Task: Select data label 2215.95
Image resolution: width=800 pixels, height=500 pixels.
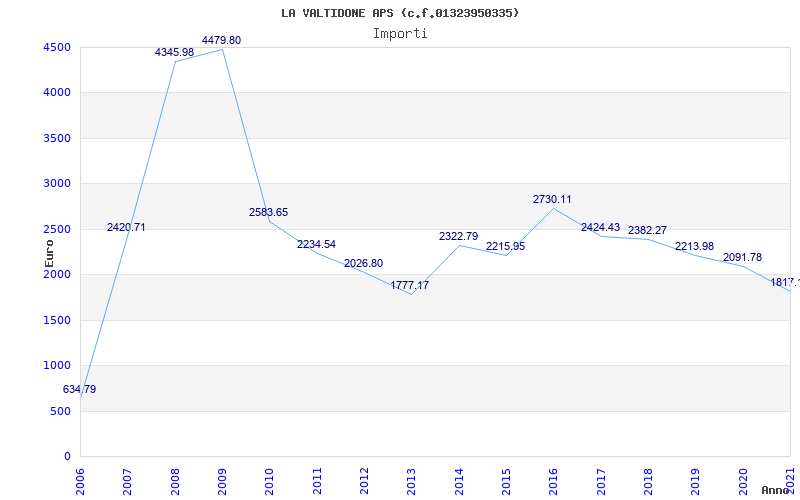Action: point(506,246)
